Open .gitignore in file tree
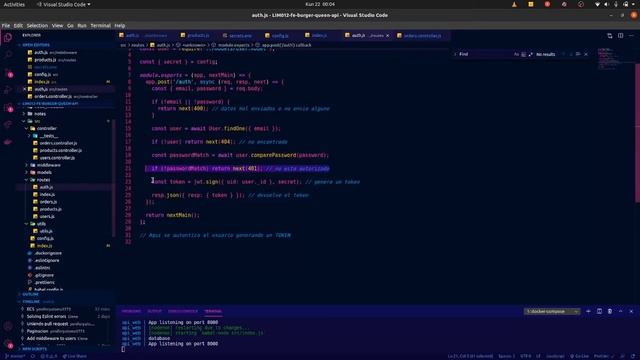Viewport: 640px width, 360px height. 44,276
